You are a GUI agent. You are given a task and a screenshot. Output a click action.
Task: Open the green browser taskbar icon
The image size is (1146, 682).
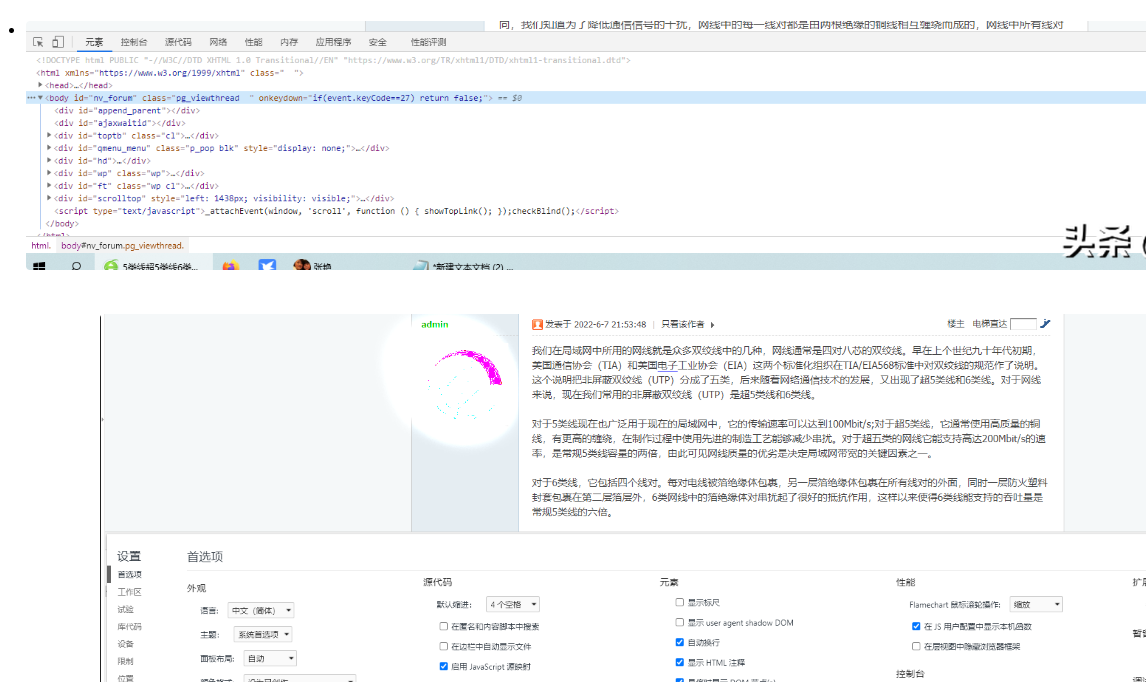(111, 266)
